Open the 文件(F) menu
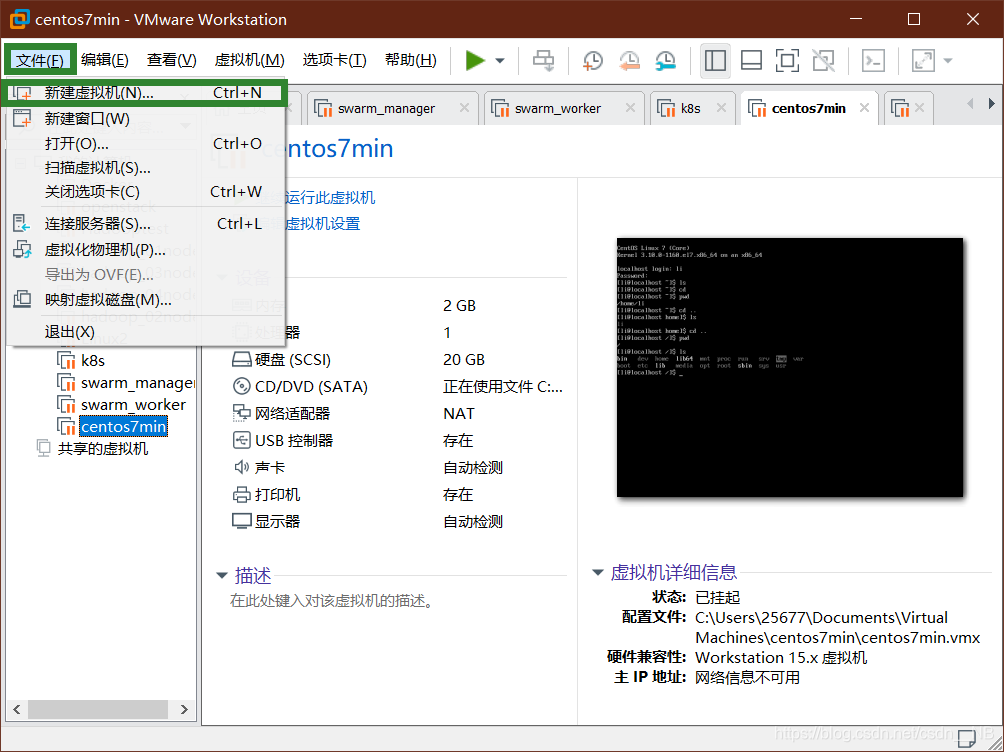Image resolution: width=1004 pixels, height=752 pixels. [40, 60]
